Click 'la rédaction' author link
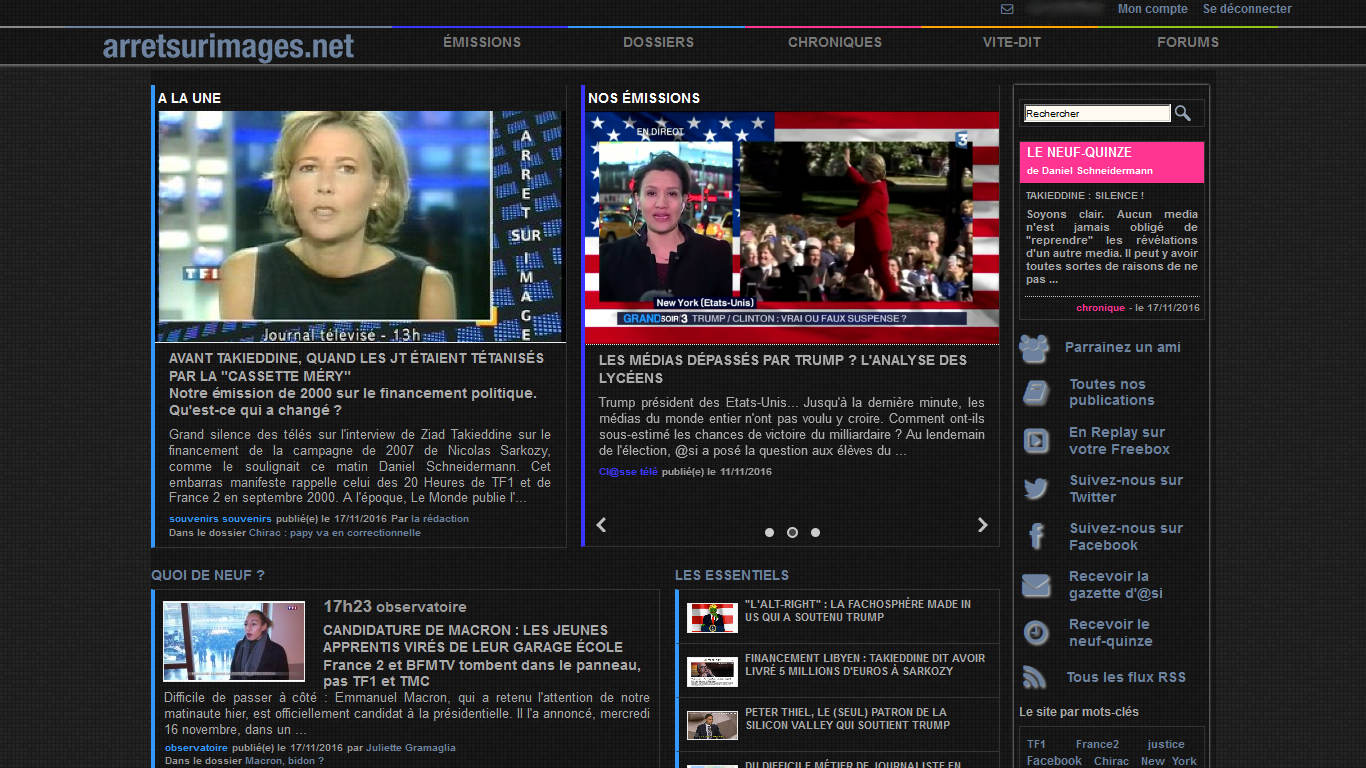Image resolution: width=1366 pixels, height=768 pixels. click(x=440, y=519)
